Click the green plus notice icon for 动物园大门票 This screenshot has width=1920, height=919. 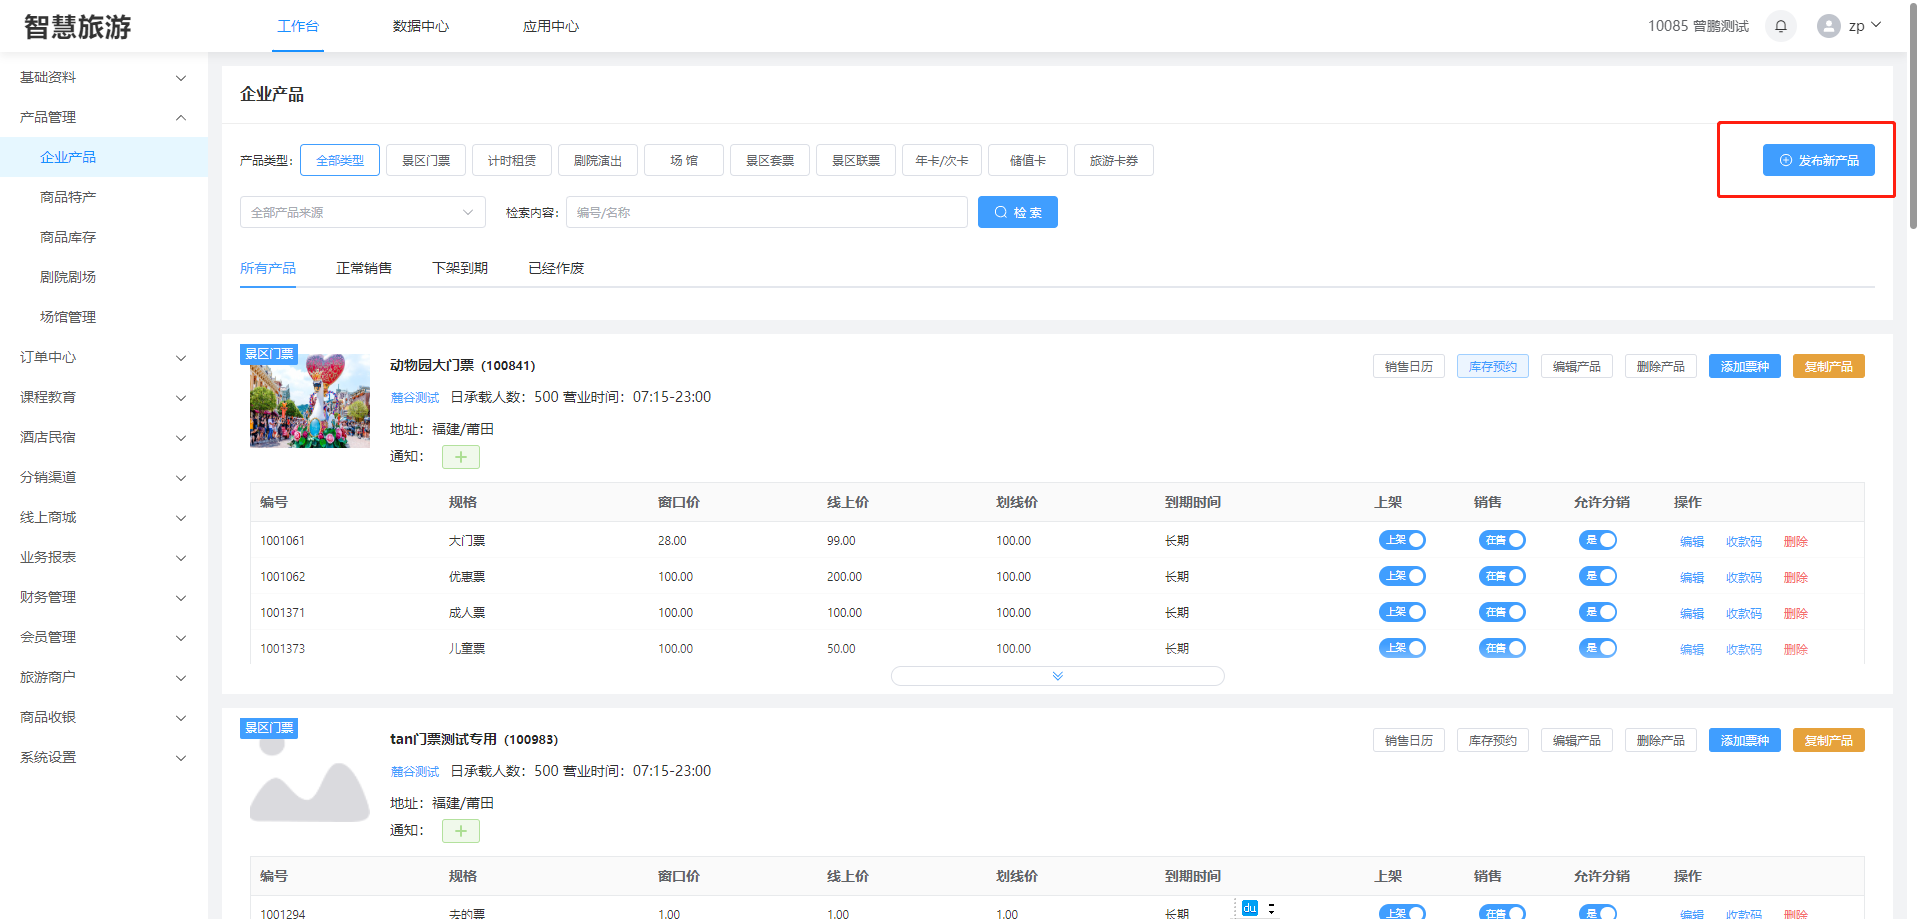[461, 457]
